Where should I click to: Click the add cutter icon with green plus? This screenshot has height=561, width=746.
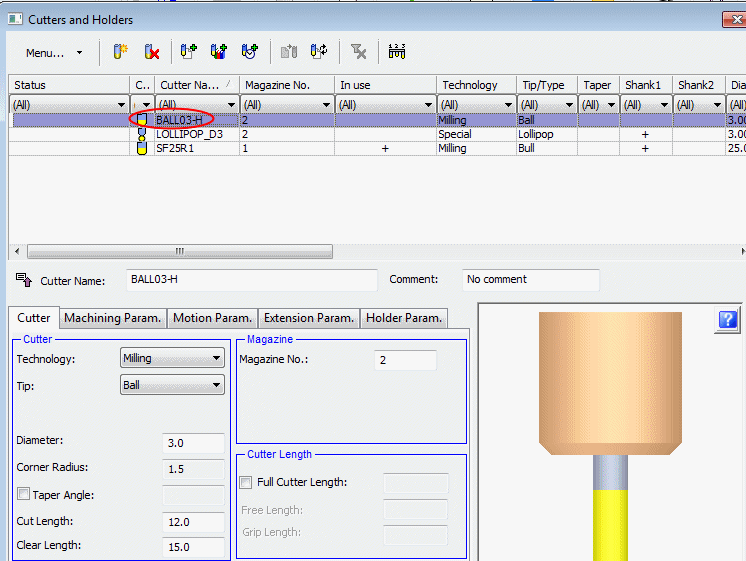(x=188, y=52)
